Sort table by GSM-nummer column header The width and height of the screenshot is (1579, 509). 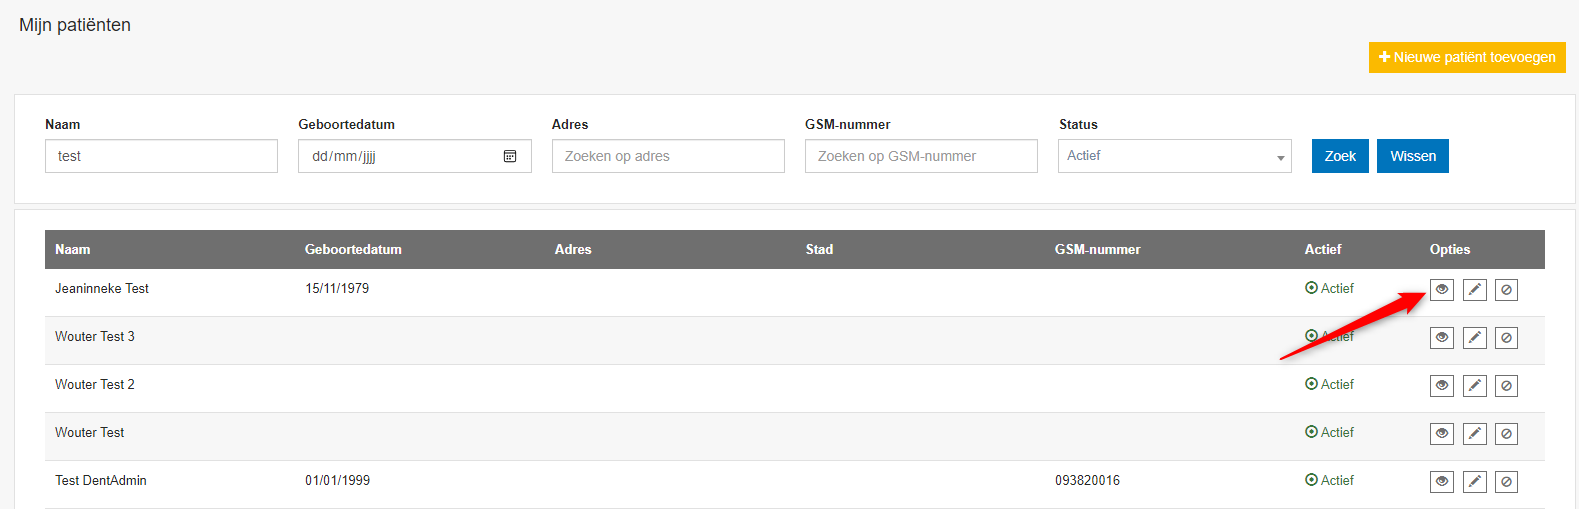point(1097,249)
